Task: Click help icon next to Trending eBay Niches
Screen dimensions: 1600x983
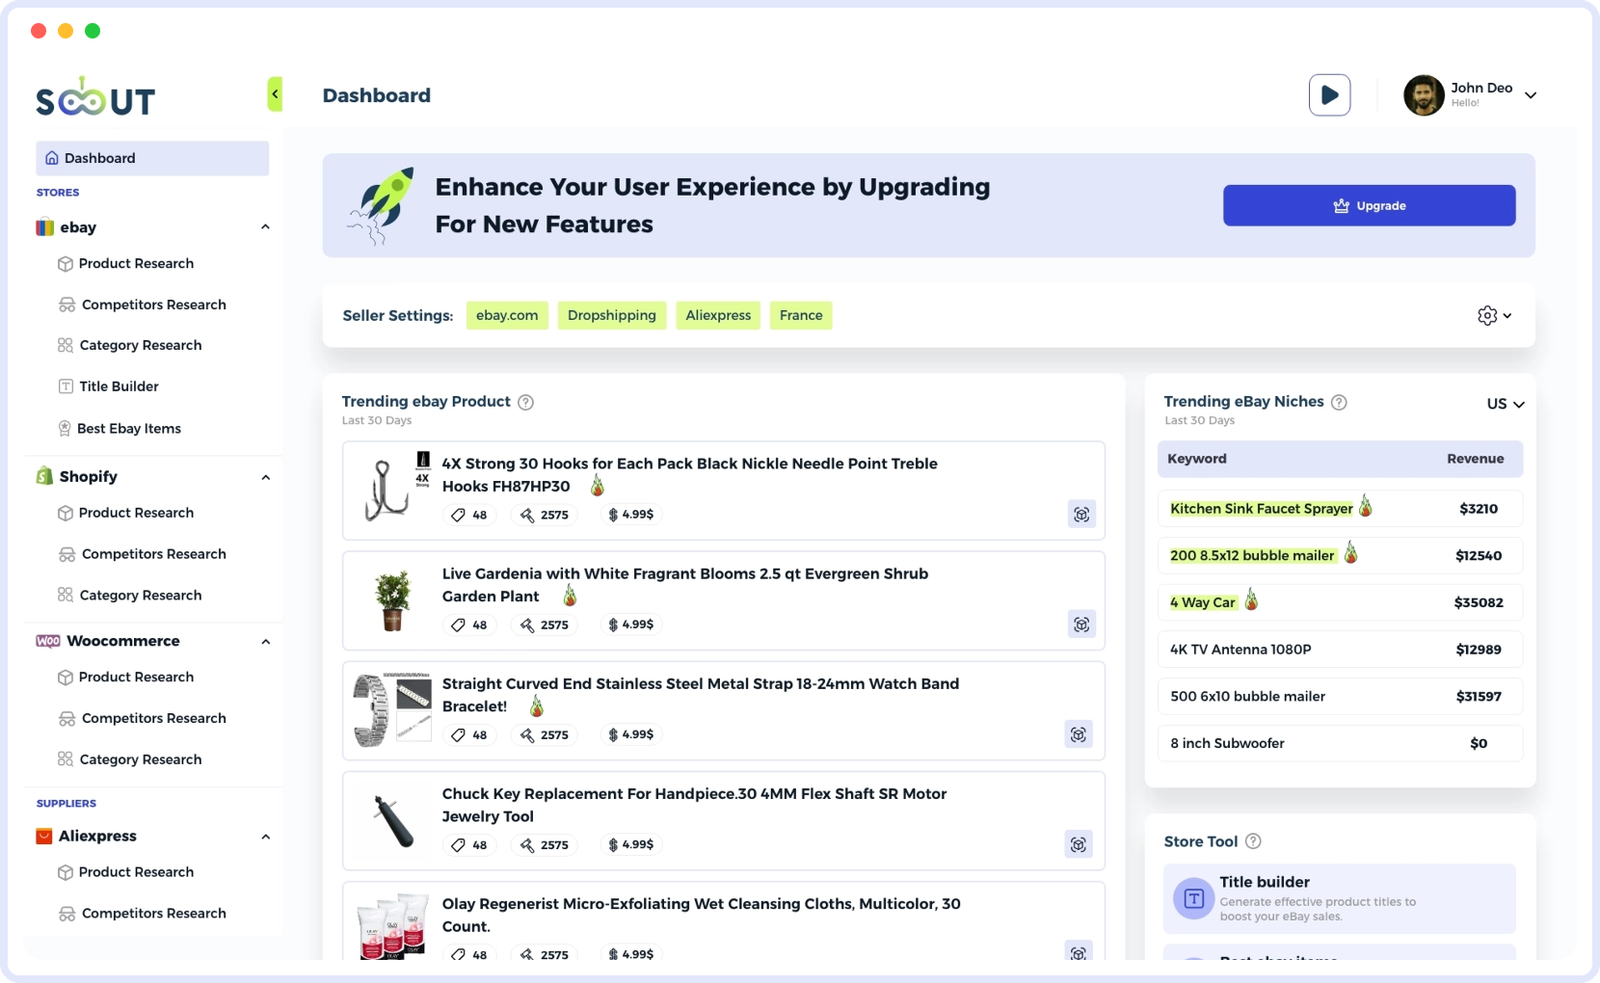Action: 1339,402
